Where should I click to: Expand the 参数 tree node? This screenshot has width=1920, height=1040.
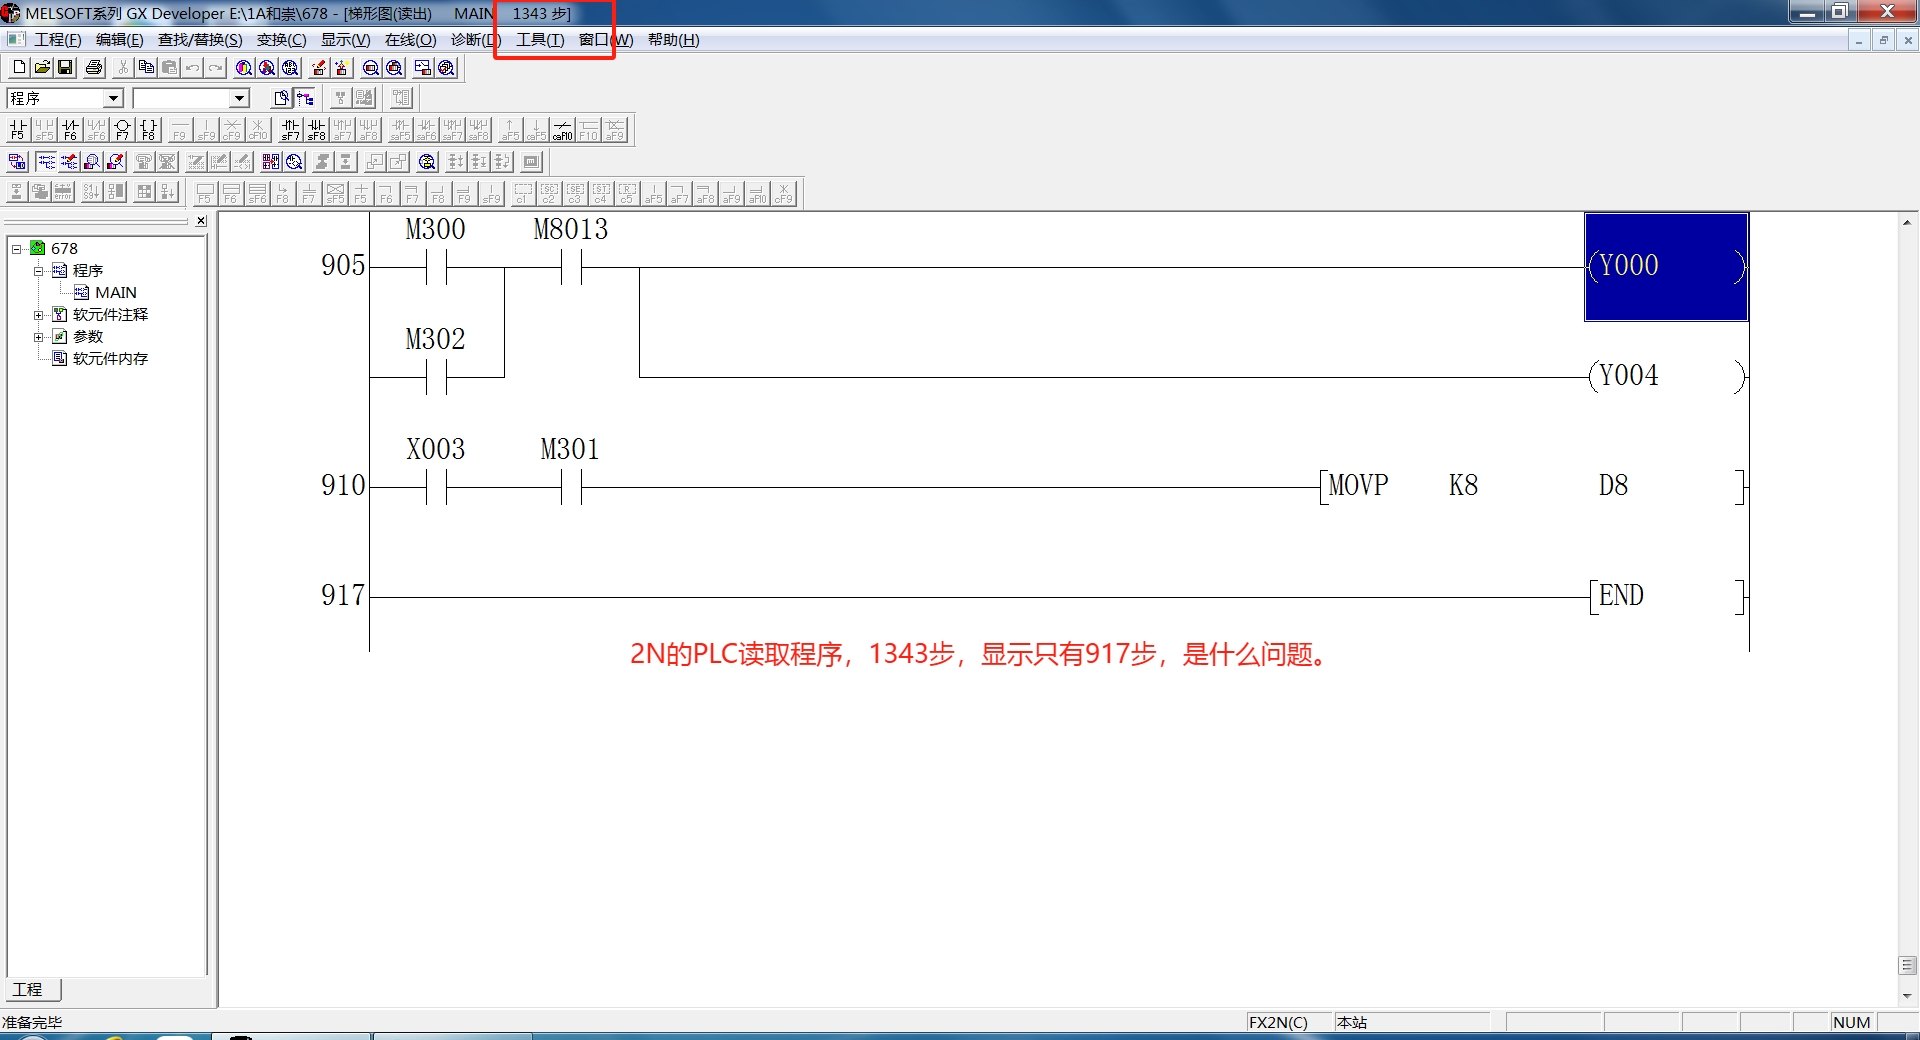(x=39, y=337)
